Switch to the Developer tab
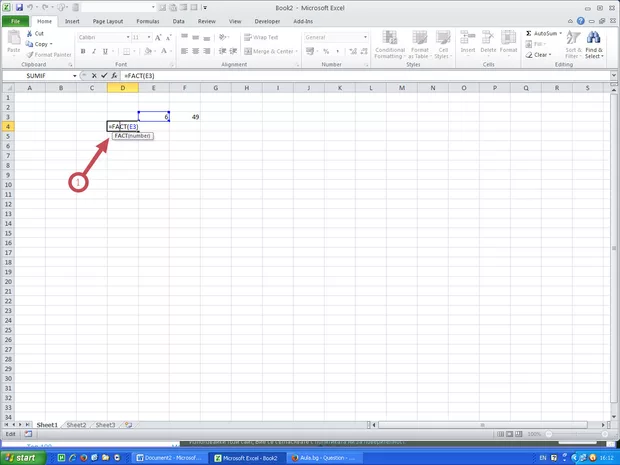 [267, 21]
